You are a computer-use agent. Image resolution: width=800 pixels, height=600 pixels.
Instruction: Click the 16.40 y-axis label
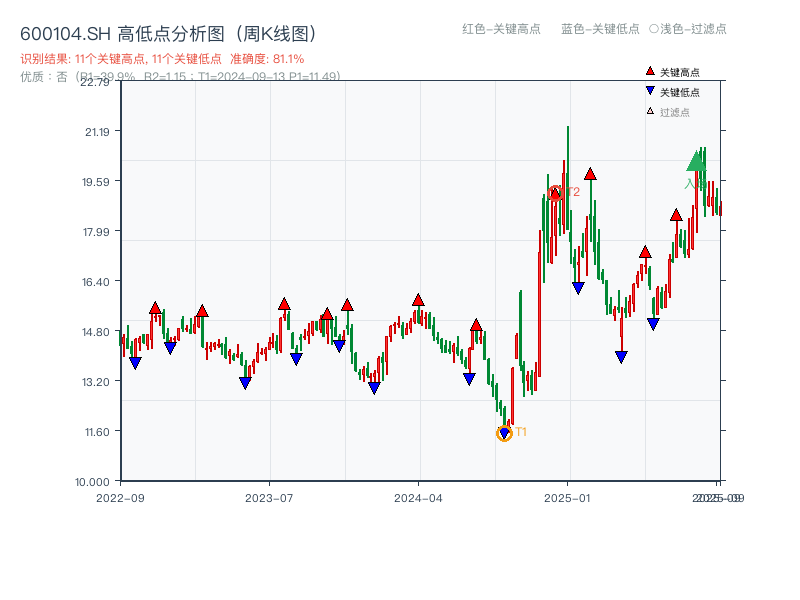point(96,282)
